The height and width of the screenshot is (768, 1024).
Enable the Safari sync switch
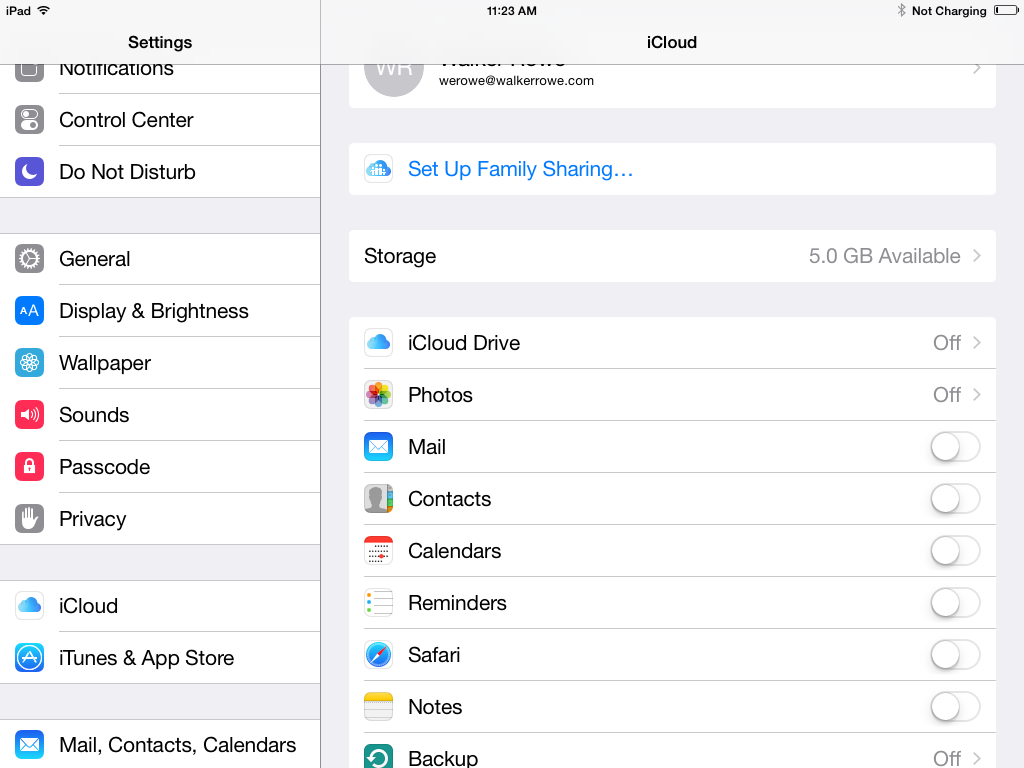[955, 654]
